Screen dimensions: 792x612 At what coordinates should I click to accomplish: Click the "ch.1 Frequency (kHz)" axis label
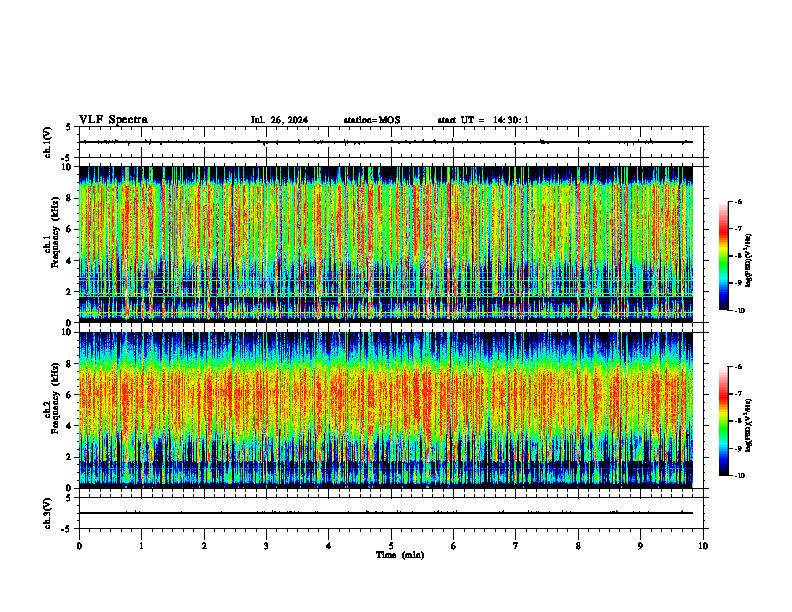(51, 232)
